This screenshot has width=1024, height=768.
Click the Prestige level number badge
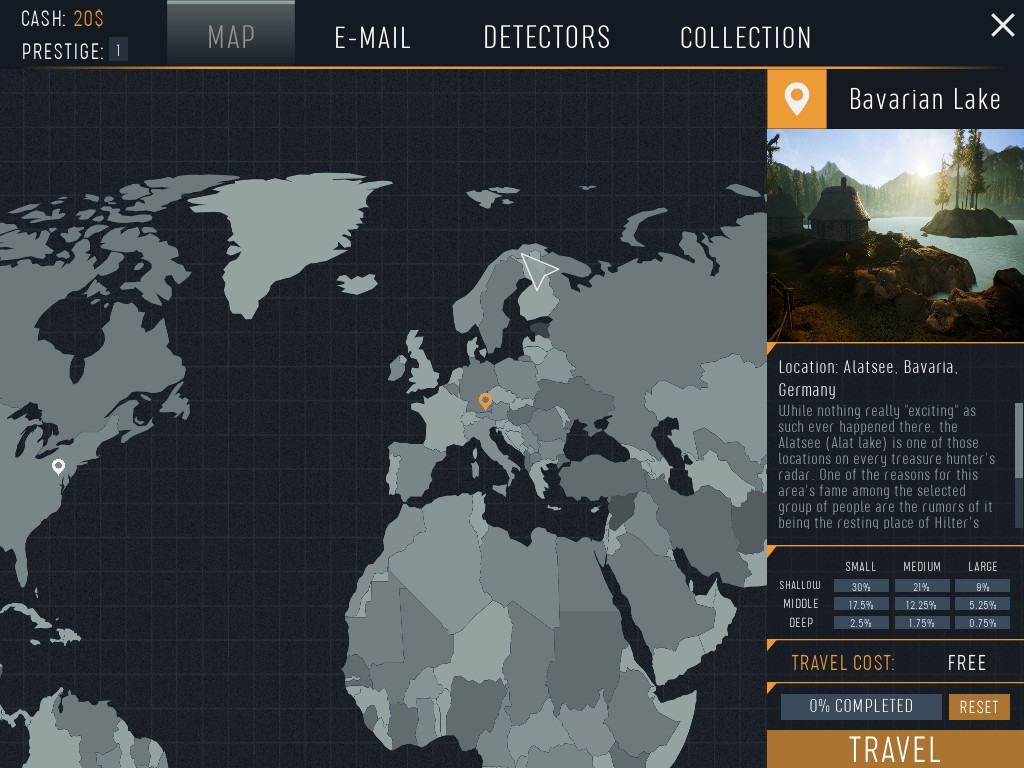coord(118,50)
